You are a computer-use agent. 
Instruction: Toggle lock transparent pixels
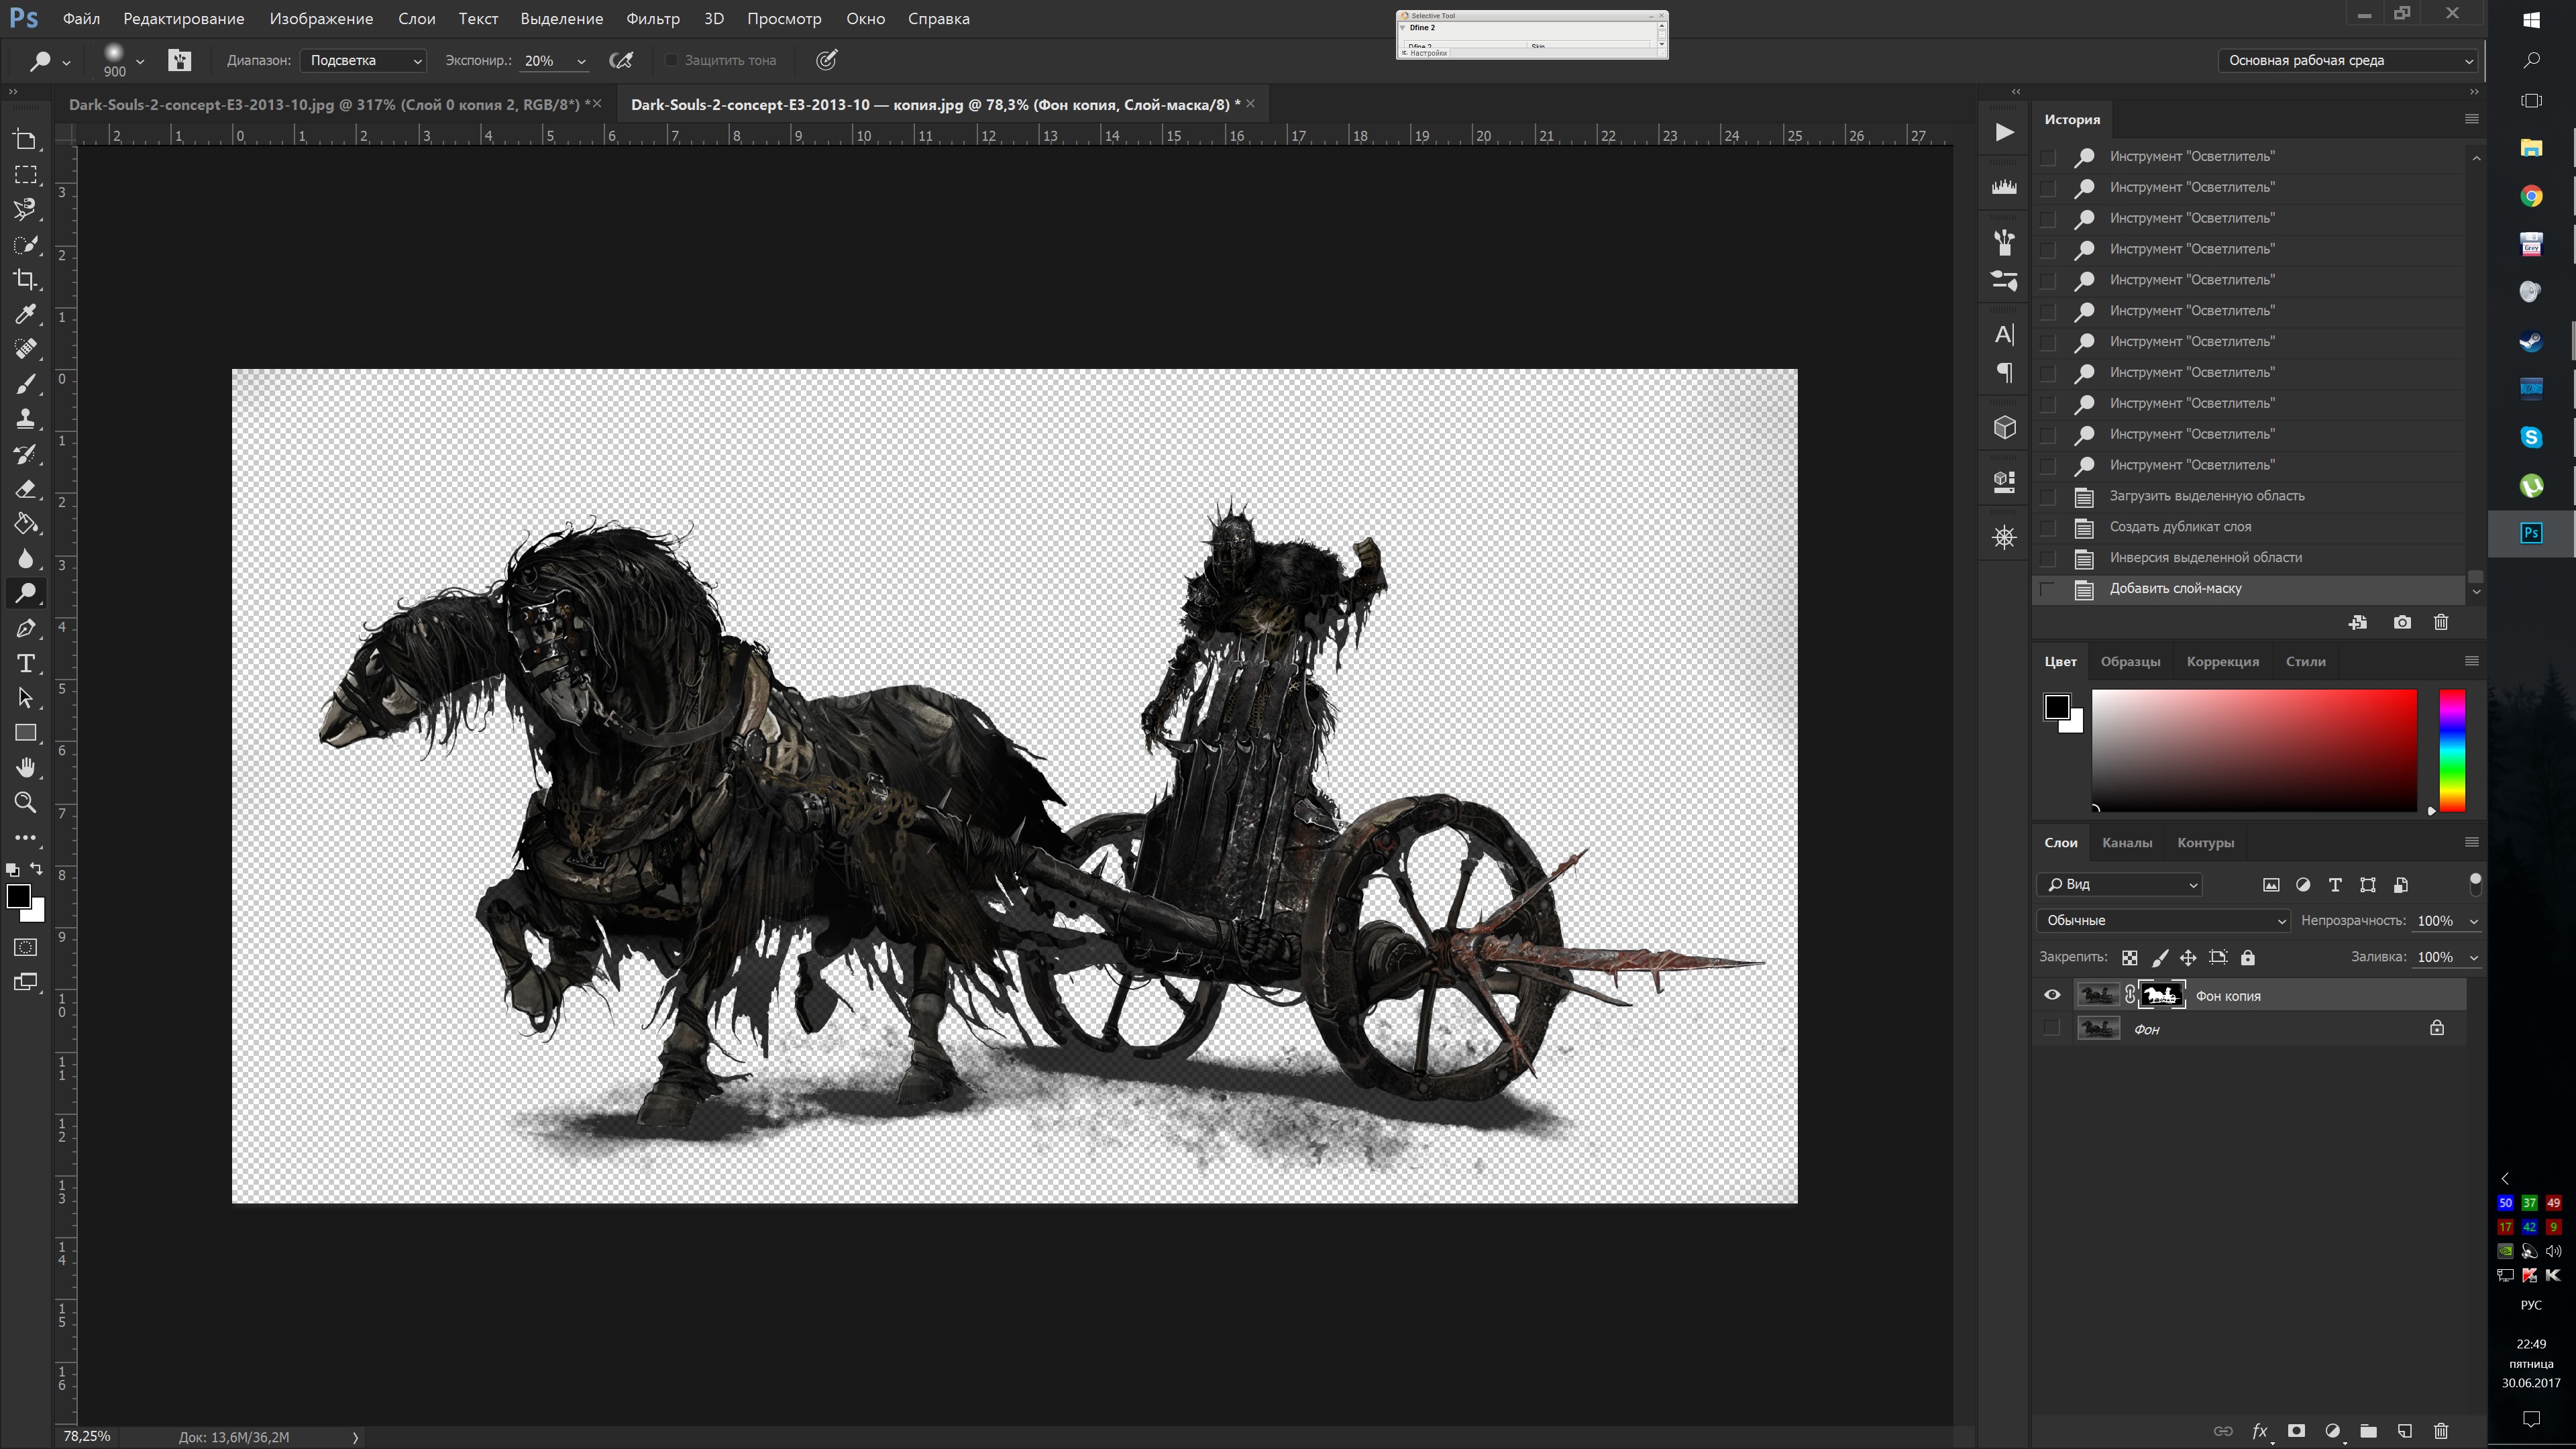coord(2130,958)
